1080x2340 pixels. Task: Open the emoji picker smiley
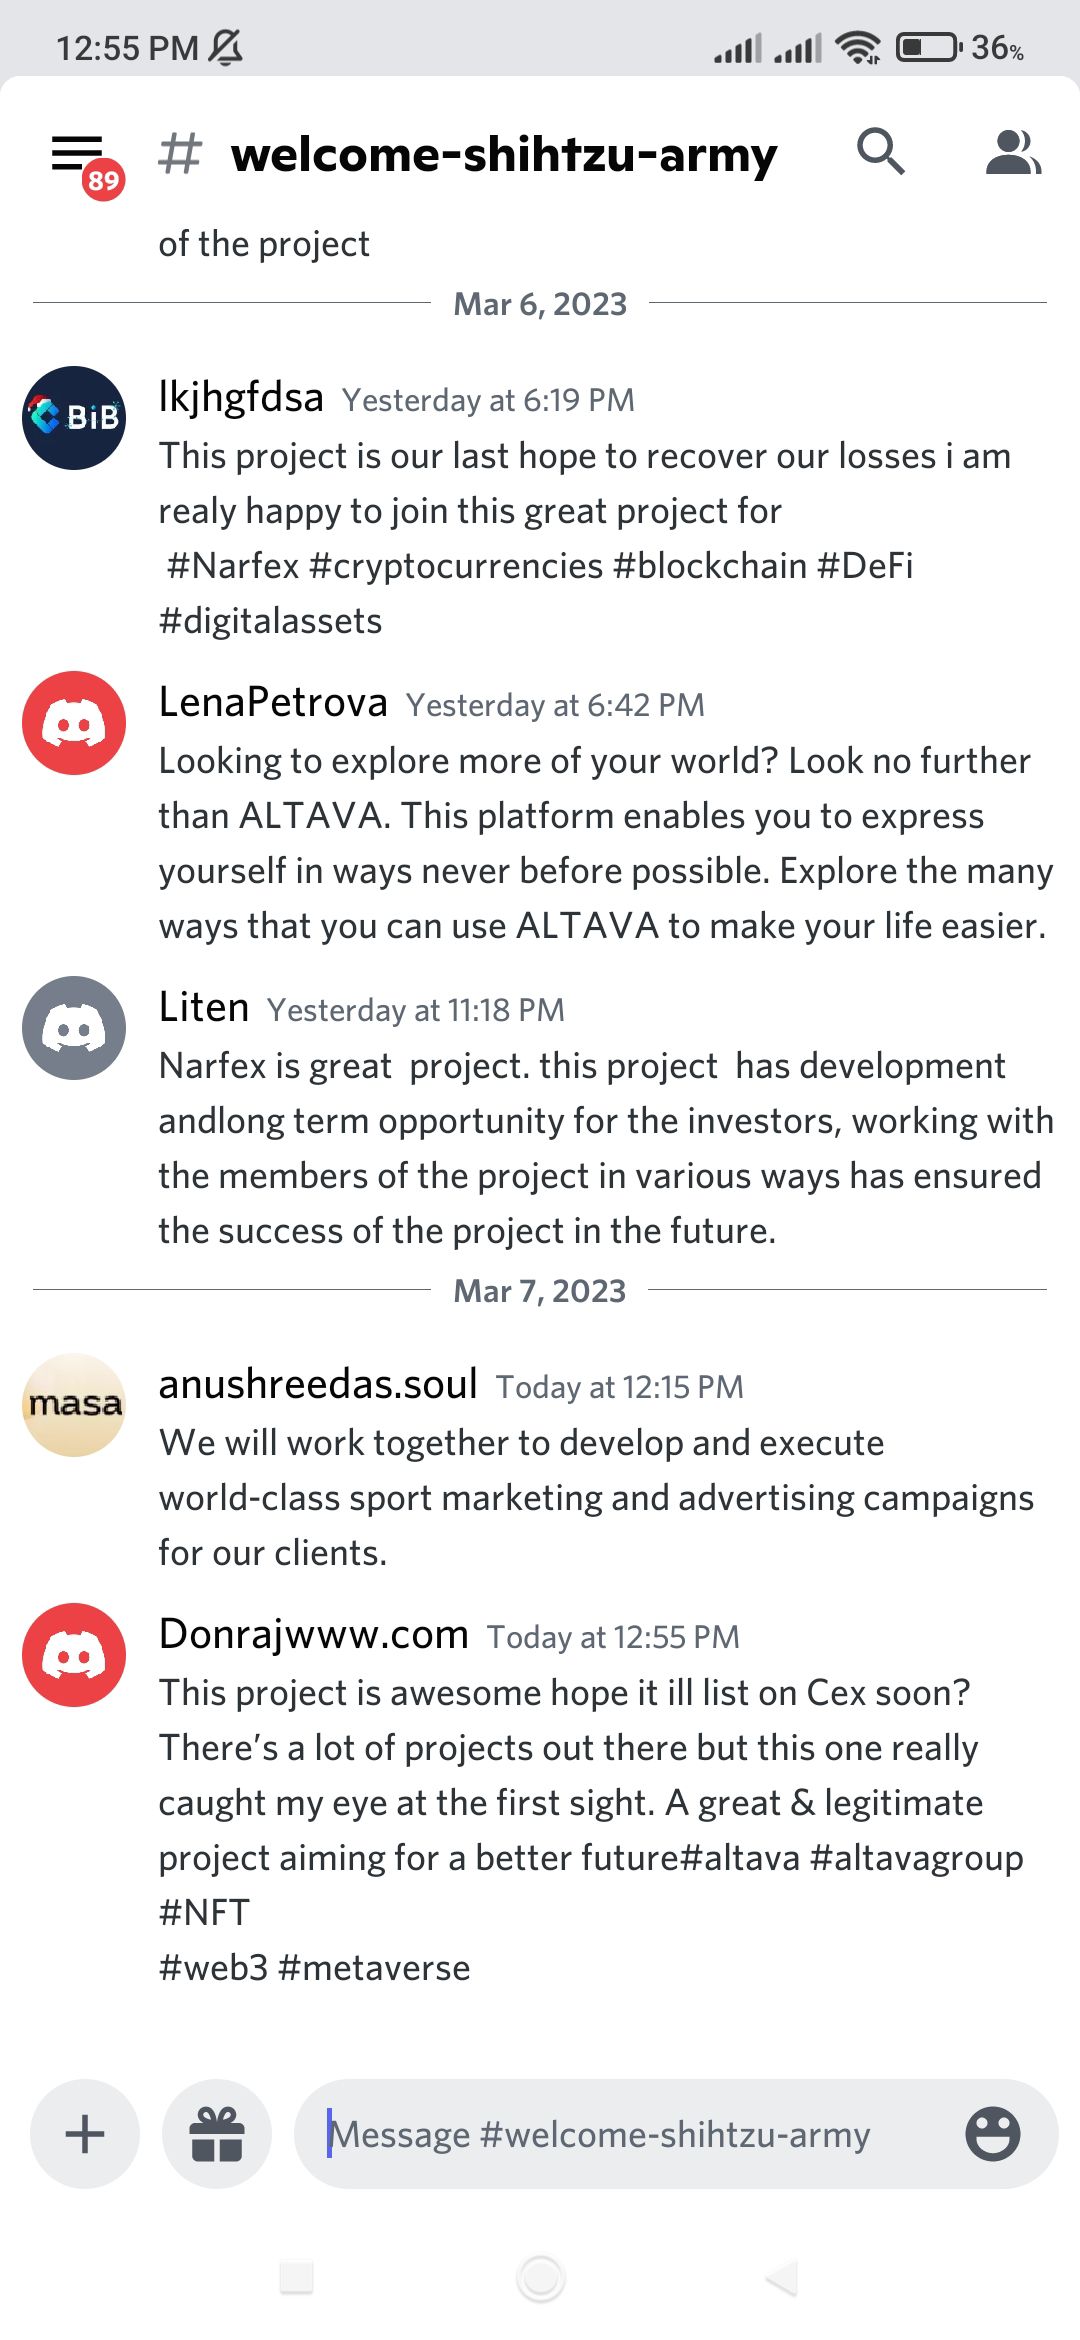993,2134
